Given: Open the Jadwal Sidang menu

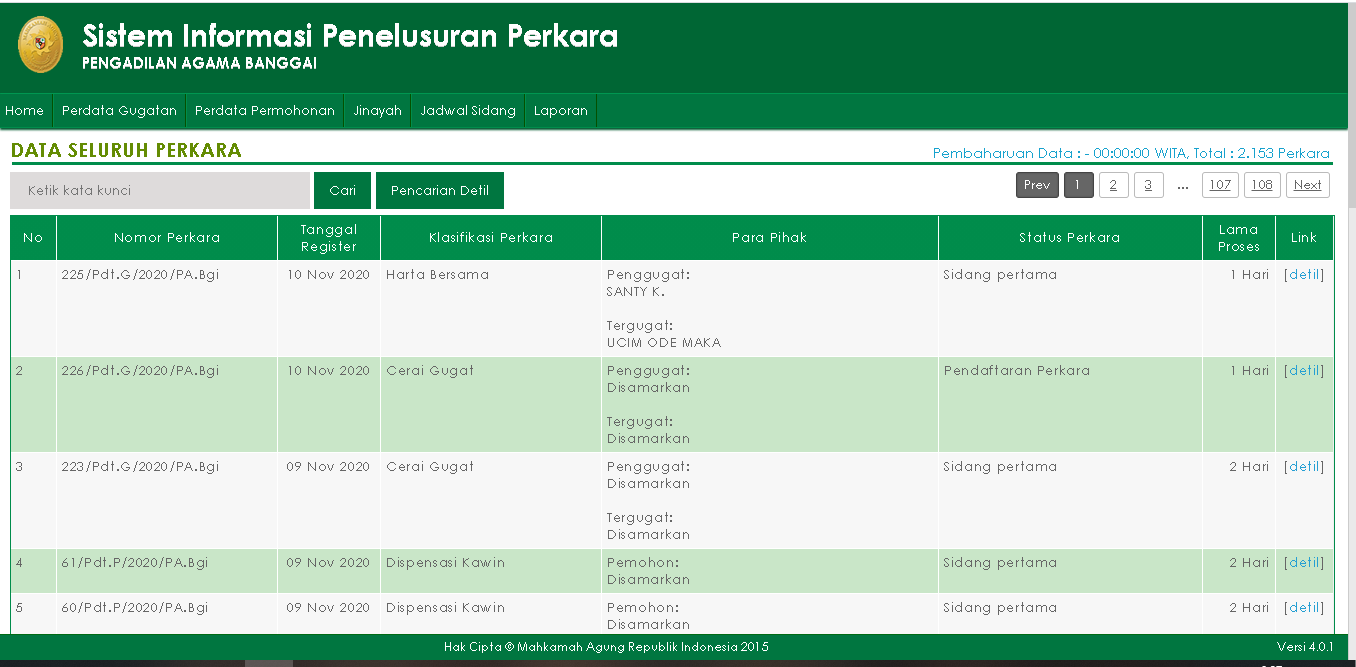Looking at the screenshot, I should (x=468, y=111).
